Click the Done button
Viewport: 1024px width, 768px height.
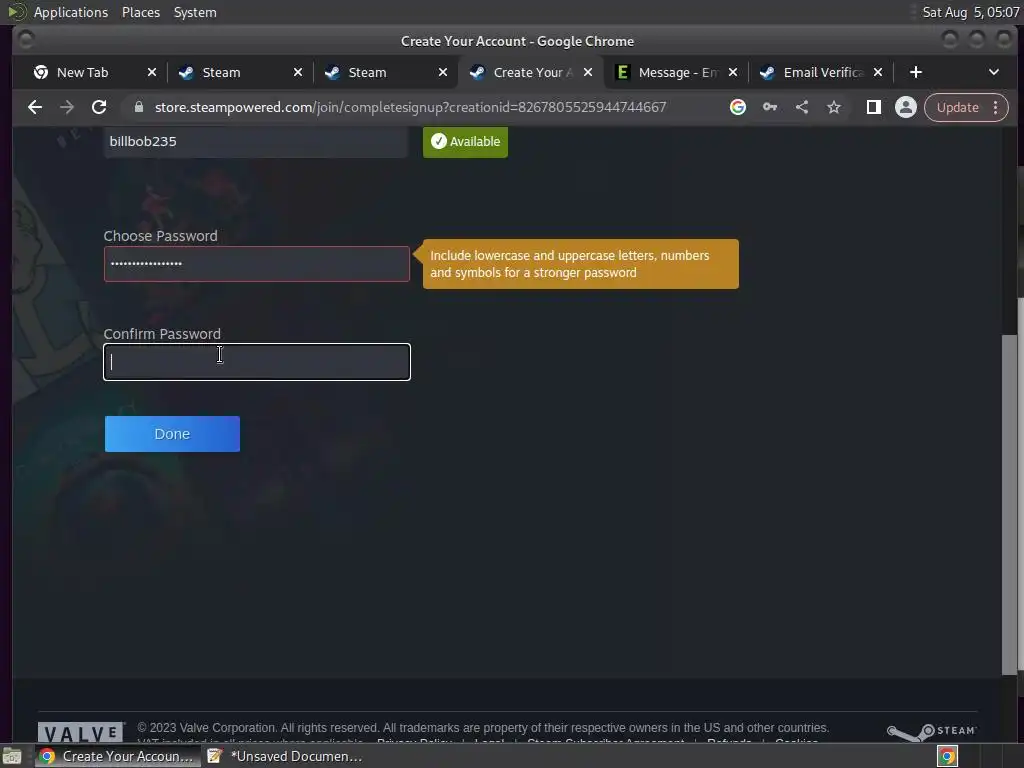172,434
